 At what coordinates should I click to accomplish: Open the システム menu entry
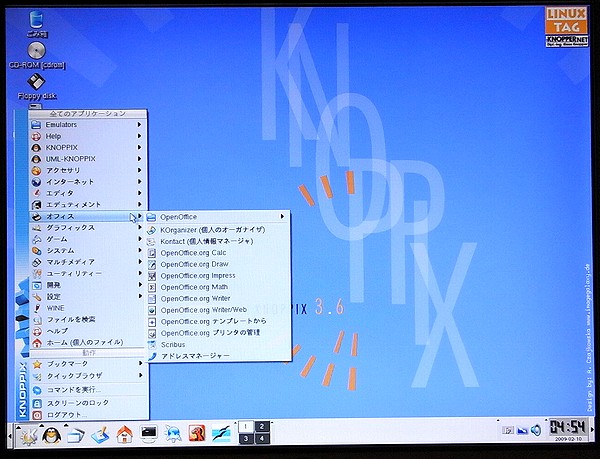88,251
